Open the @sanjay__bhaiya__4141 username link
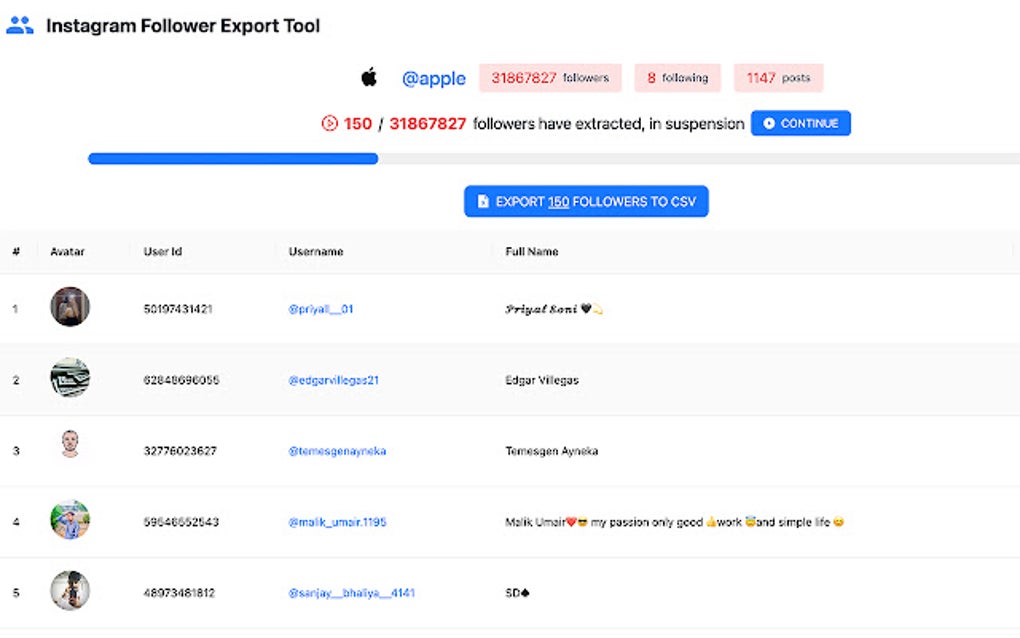Screen dimensions: 1020x638 pos(351,592)
